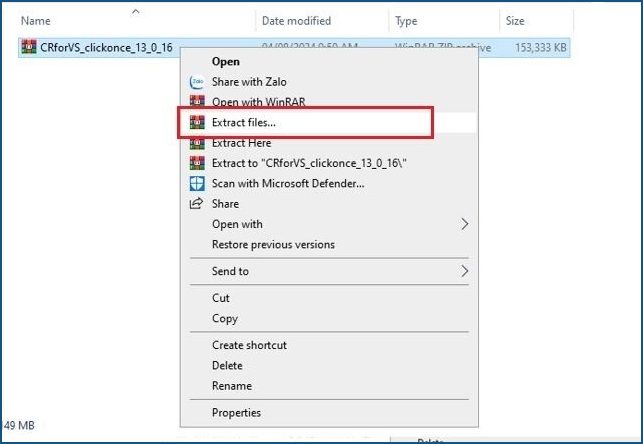Select Rename option
Screen dimensions: 643x444
(x=328, y=386)
